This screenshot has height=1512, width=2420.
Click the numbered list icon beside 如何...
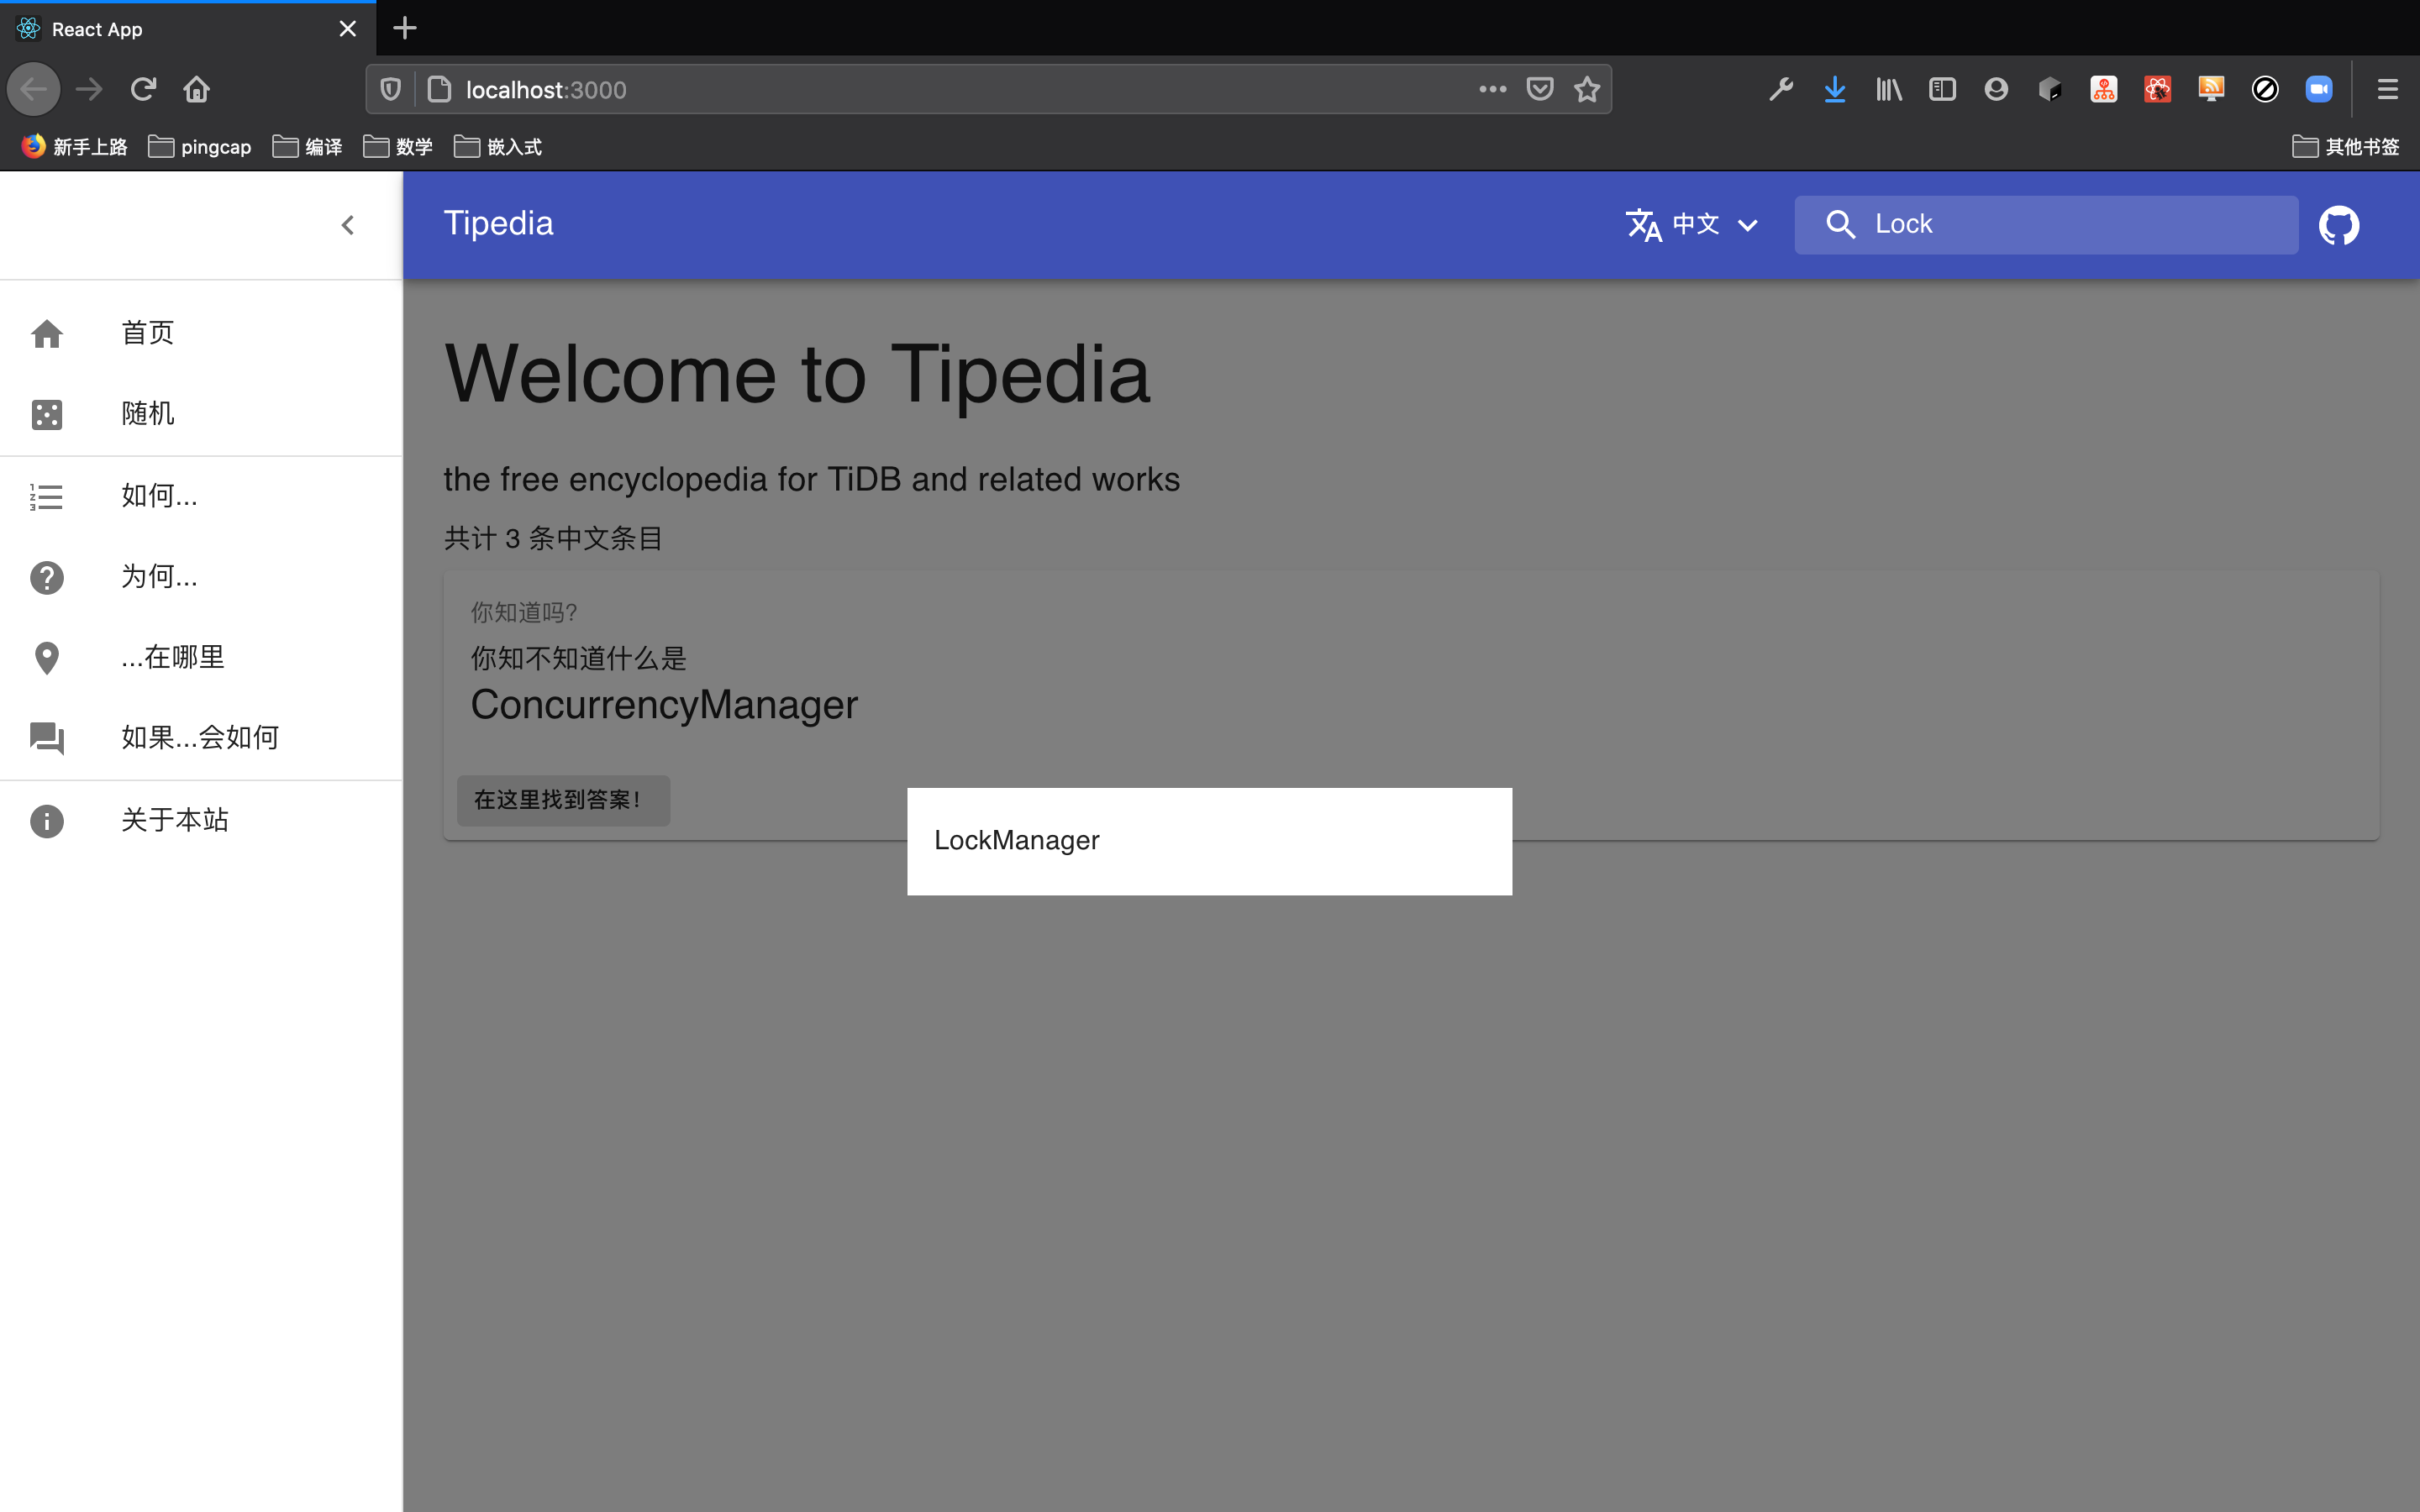[47, 496]
